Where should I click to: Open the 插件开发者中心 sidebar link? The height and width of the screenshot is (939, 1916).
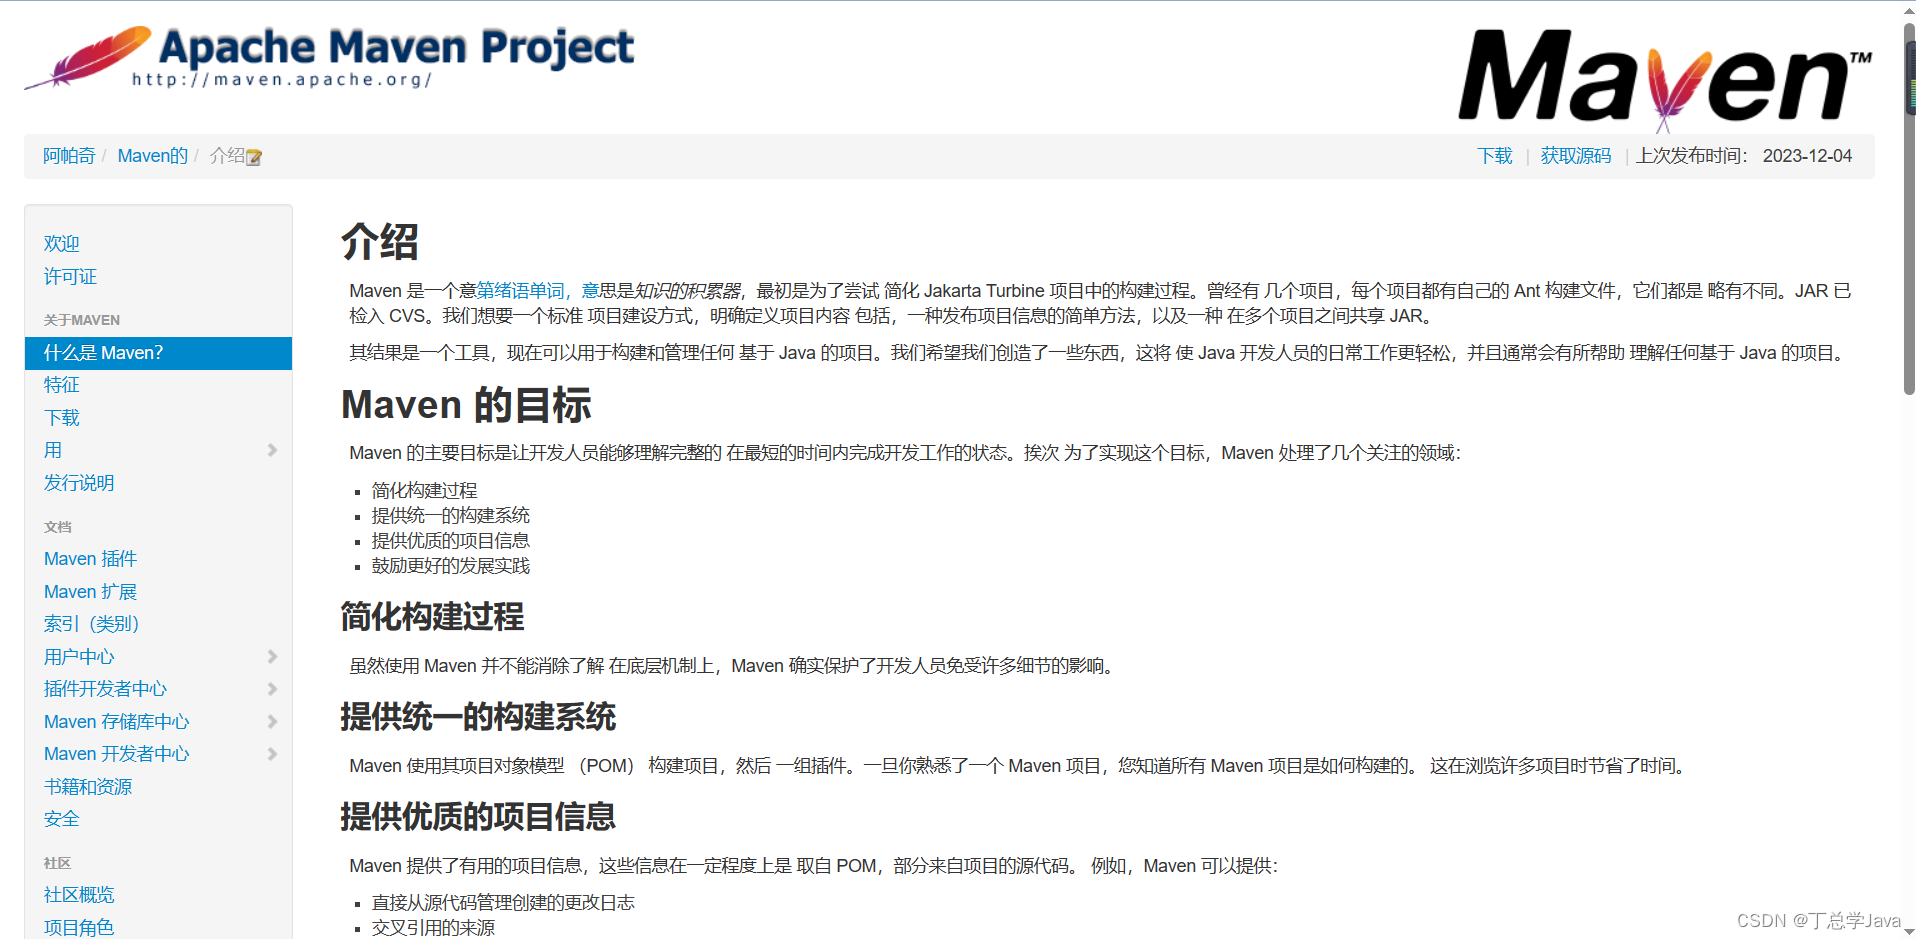point(105,689)
